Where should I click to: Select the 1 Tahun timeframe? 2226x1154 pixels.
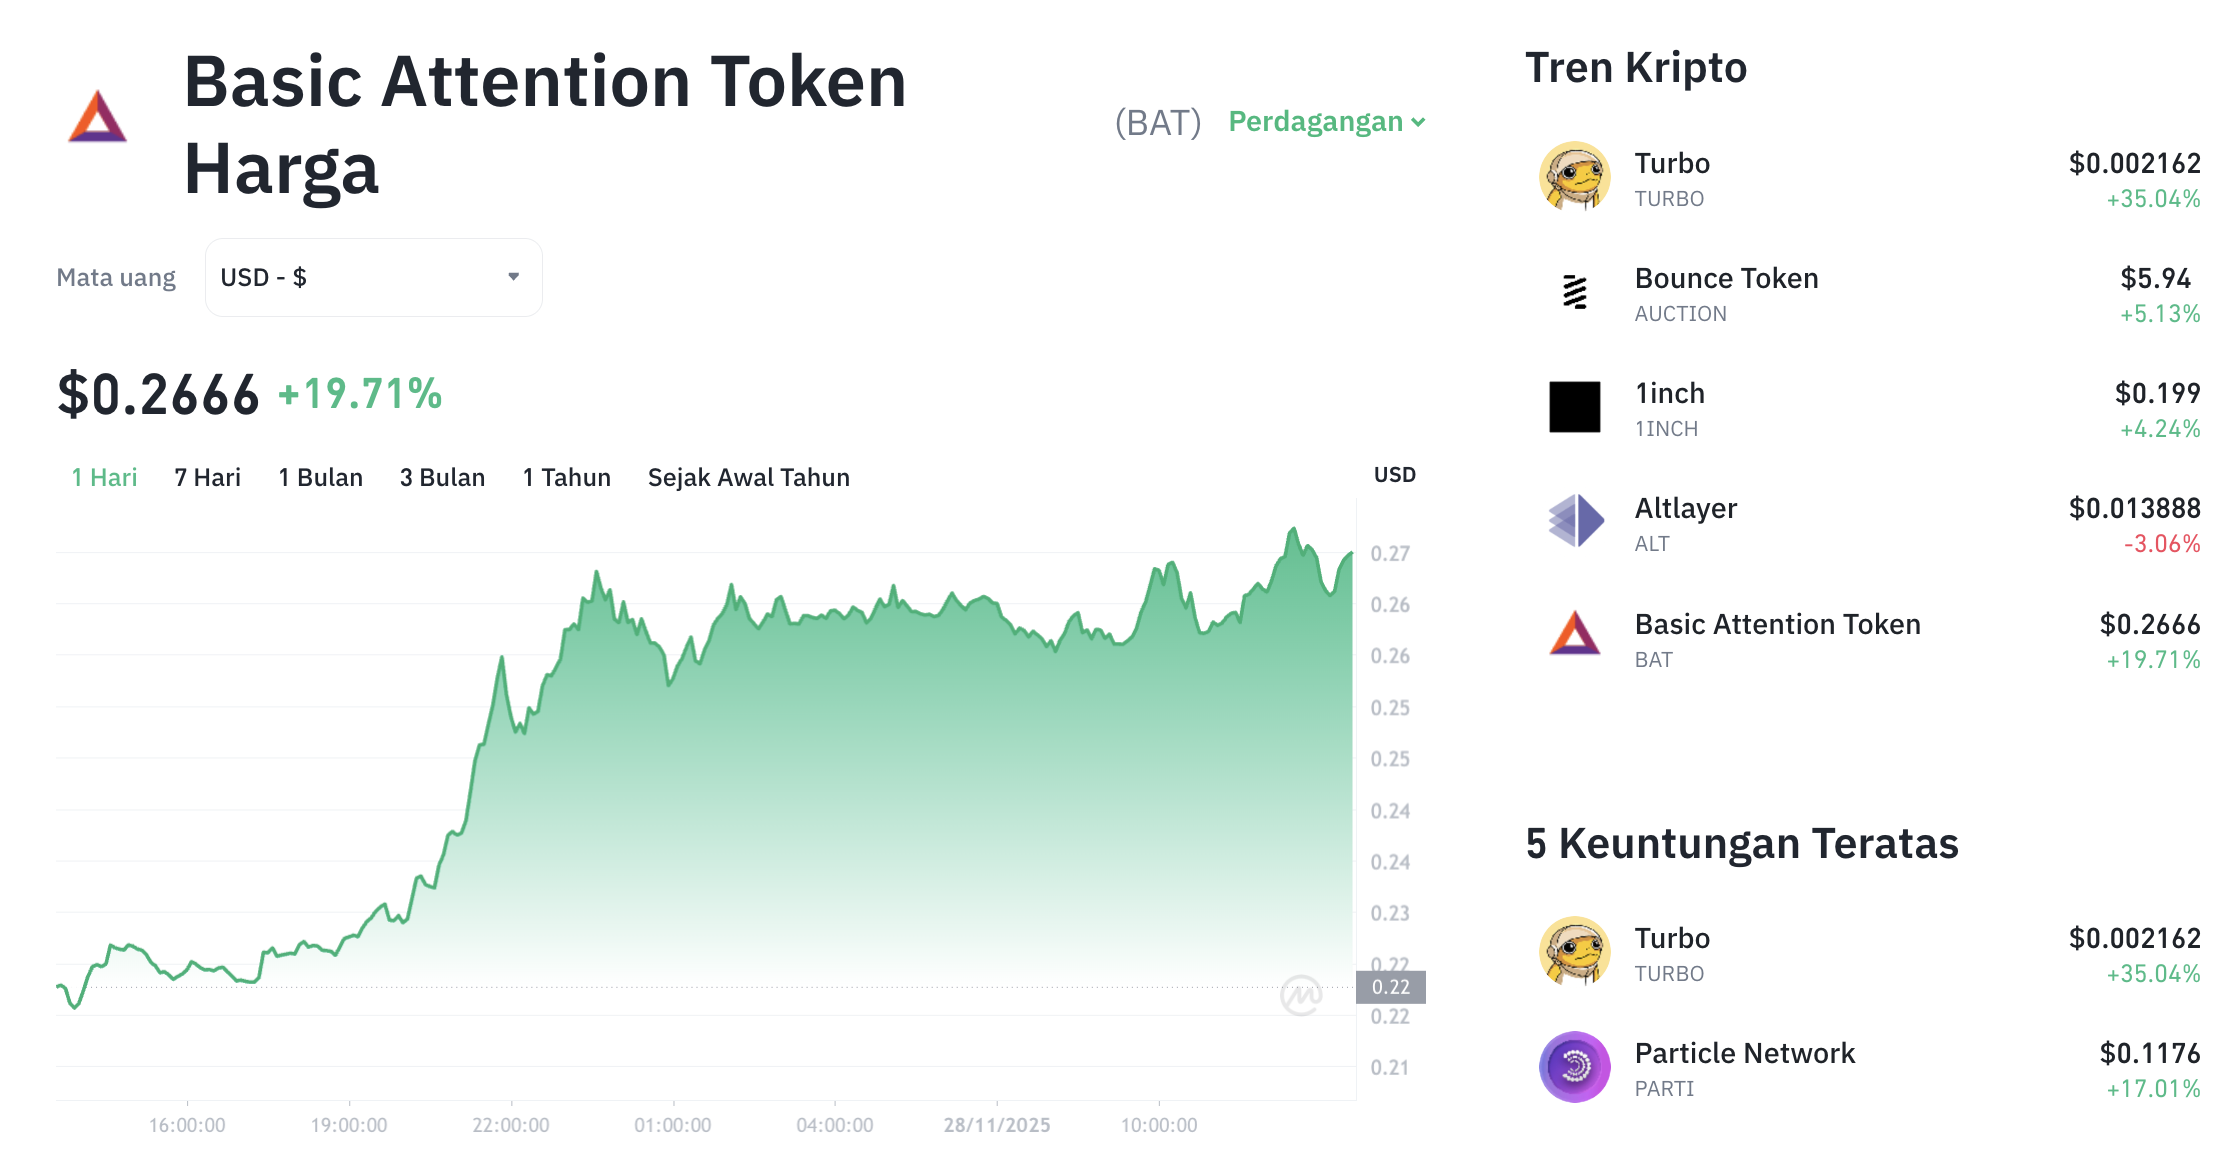[x=566, y=477]
